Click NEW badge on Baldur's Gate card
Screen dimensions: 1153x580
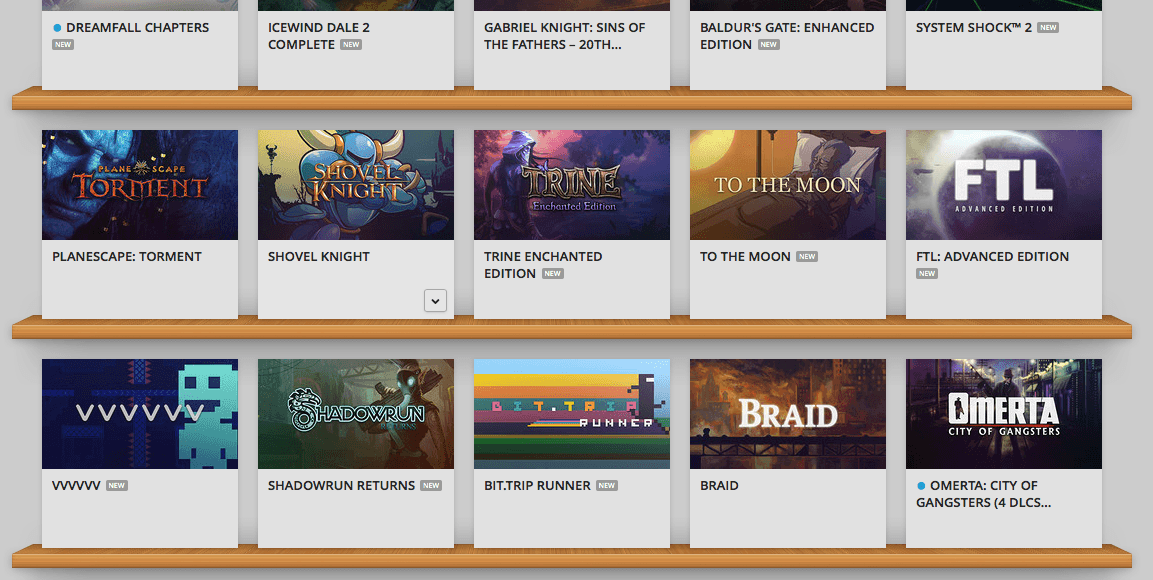[768, 44]
